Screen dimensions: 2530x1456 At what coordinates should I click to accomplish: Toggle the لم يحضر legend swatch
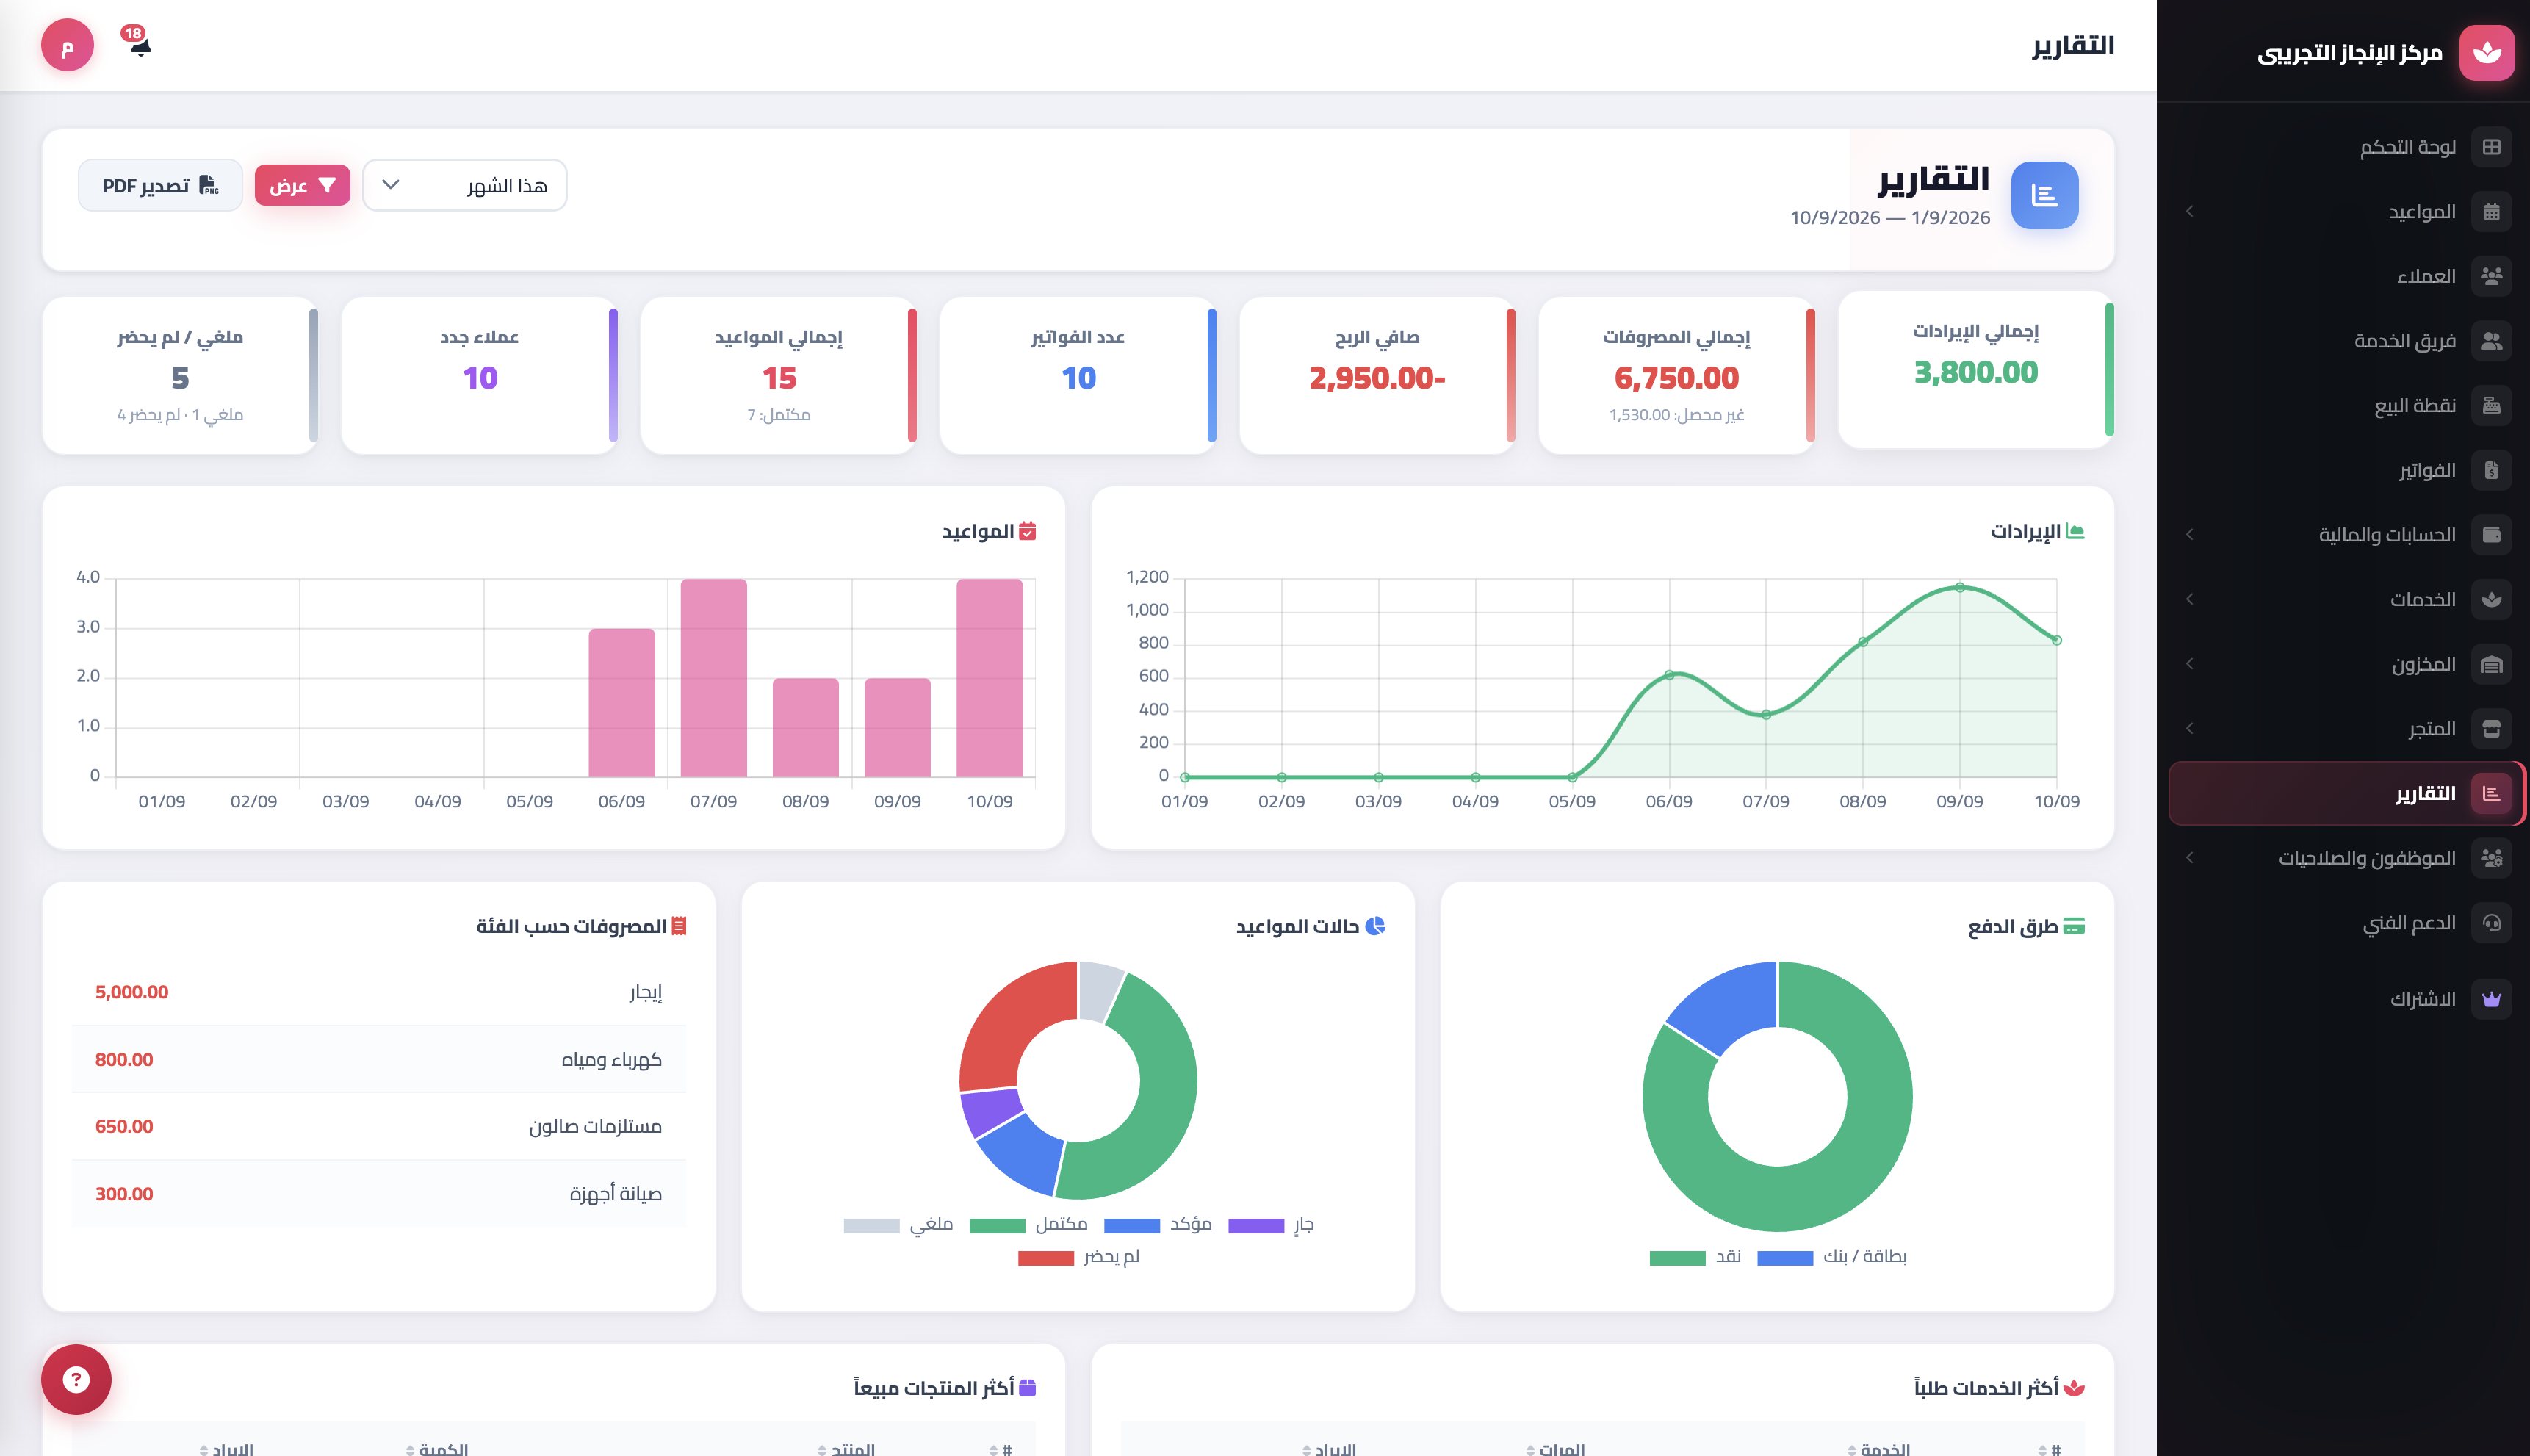pos(1045,1257)
